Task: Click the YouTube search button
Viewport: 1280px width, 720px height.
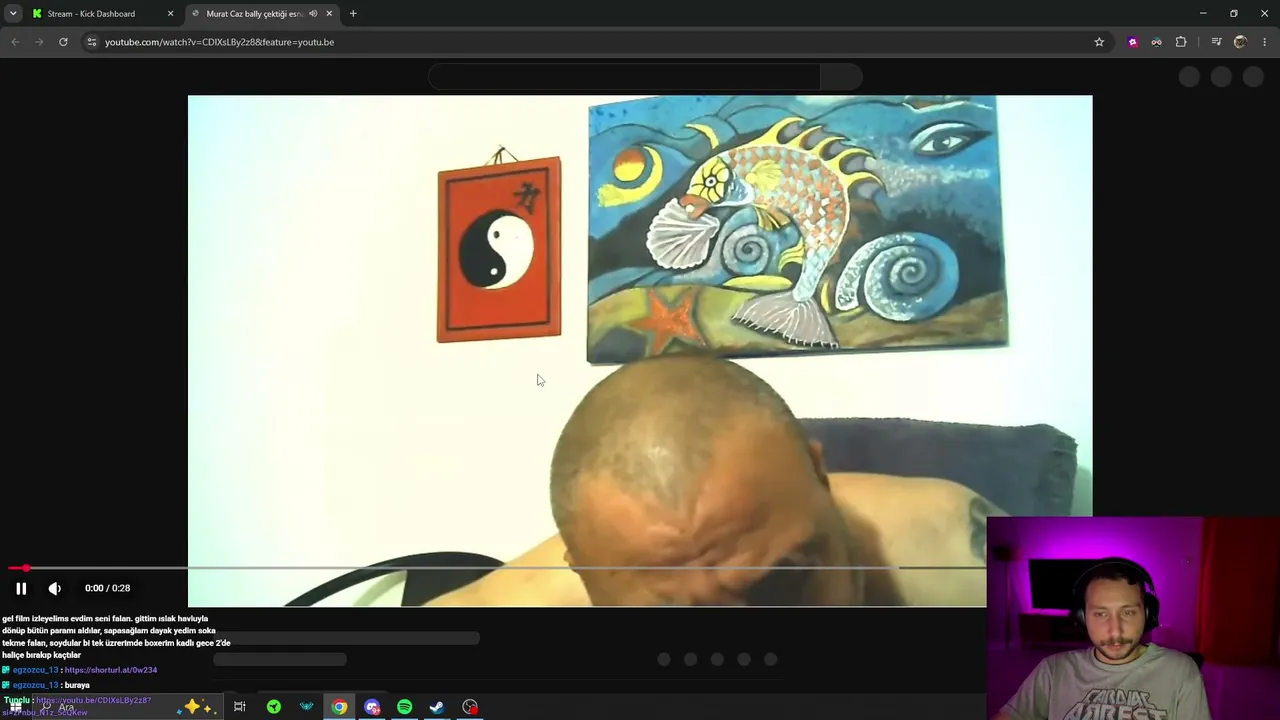Action: [841, 77]
